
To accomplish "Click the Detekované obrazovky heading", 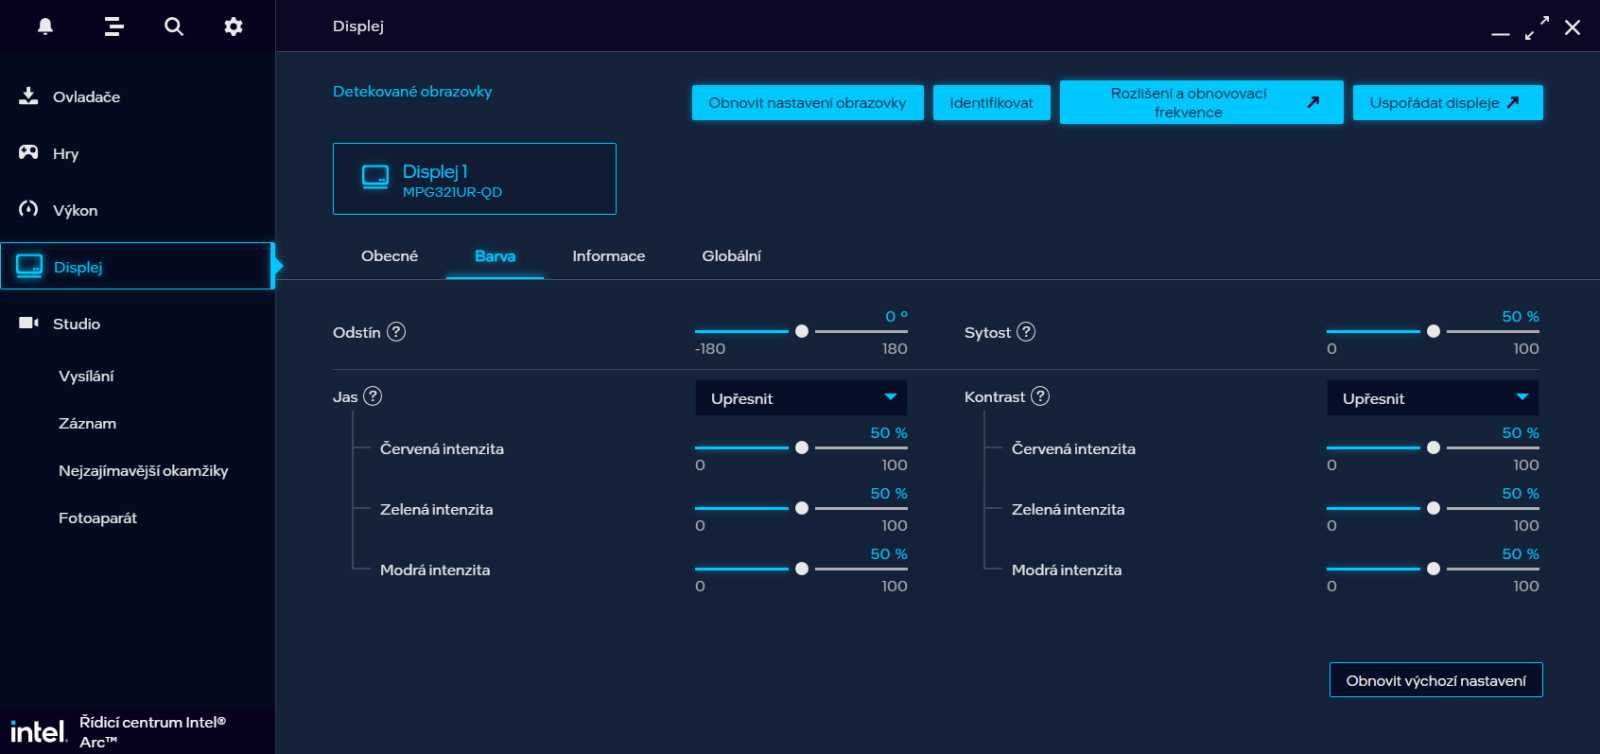I will click(x=412, y=91).
